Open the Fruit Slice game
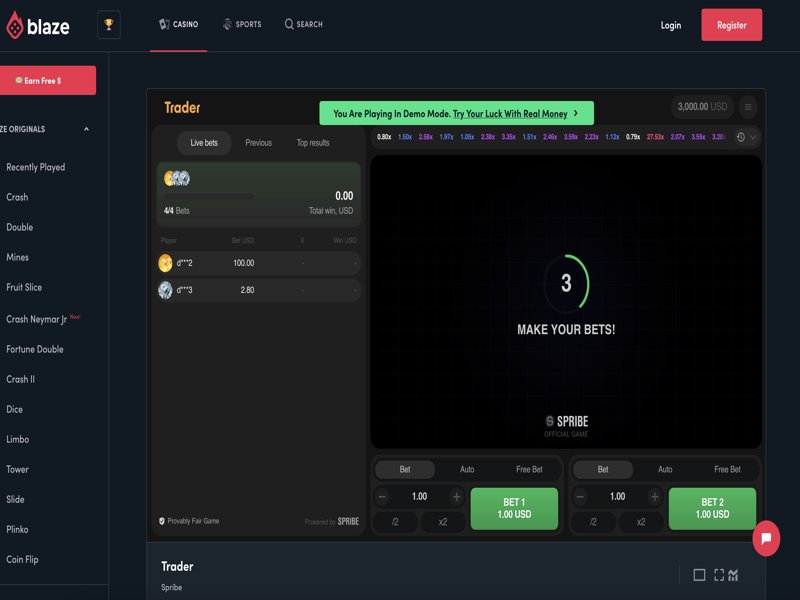 point(24,287)
